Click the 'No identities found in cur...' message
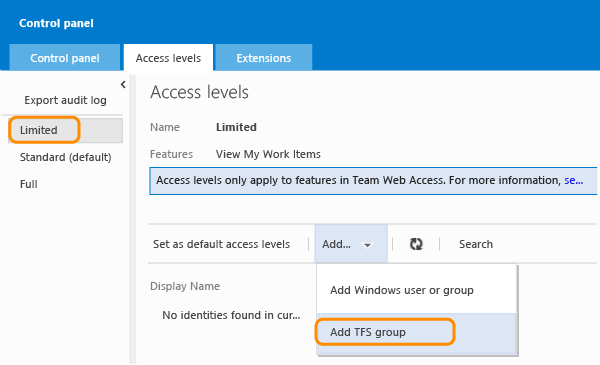 click(x=231, y=315)
